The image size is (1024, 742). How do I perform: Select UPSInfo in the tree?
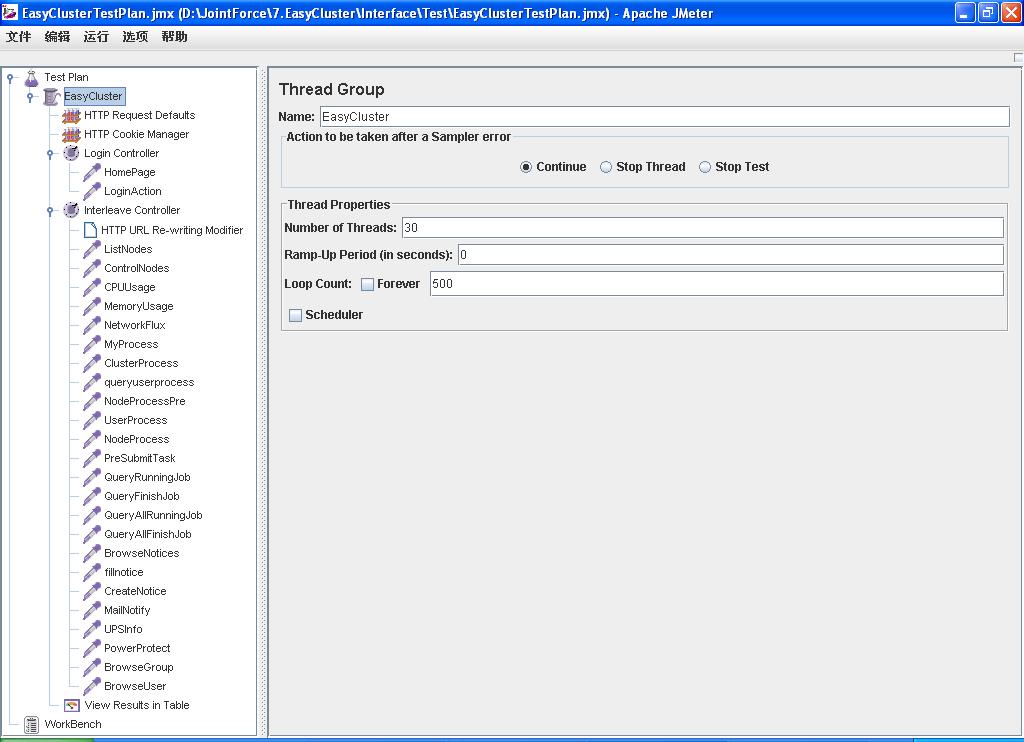pyautogui.click(x=123, y=629)
